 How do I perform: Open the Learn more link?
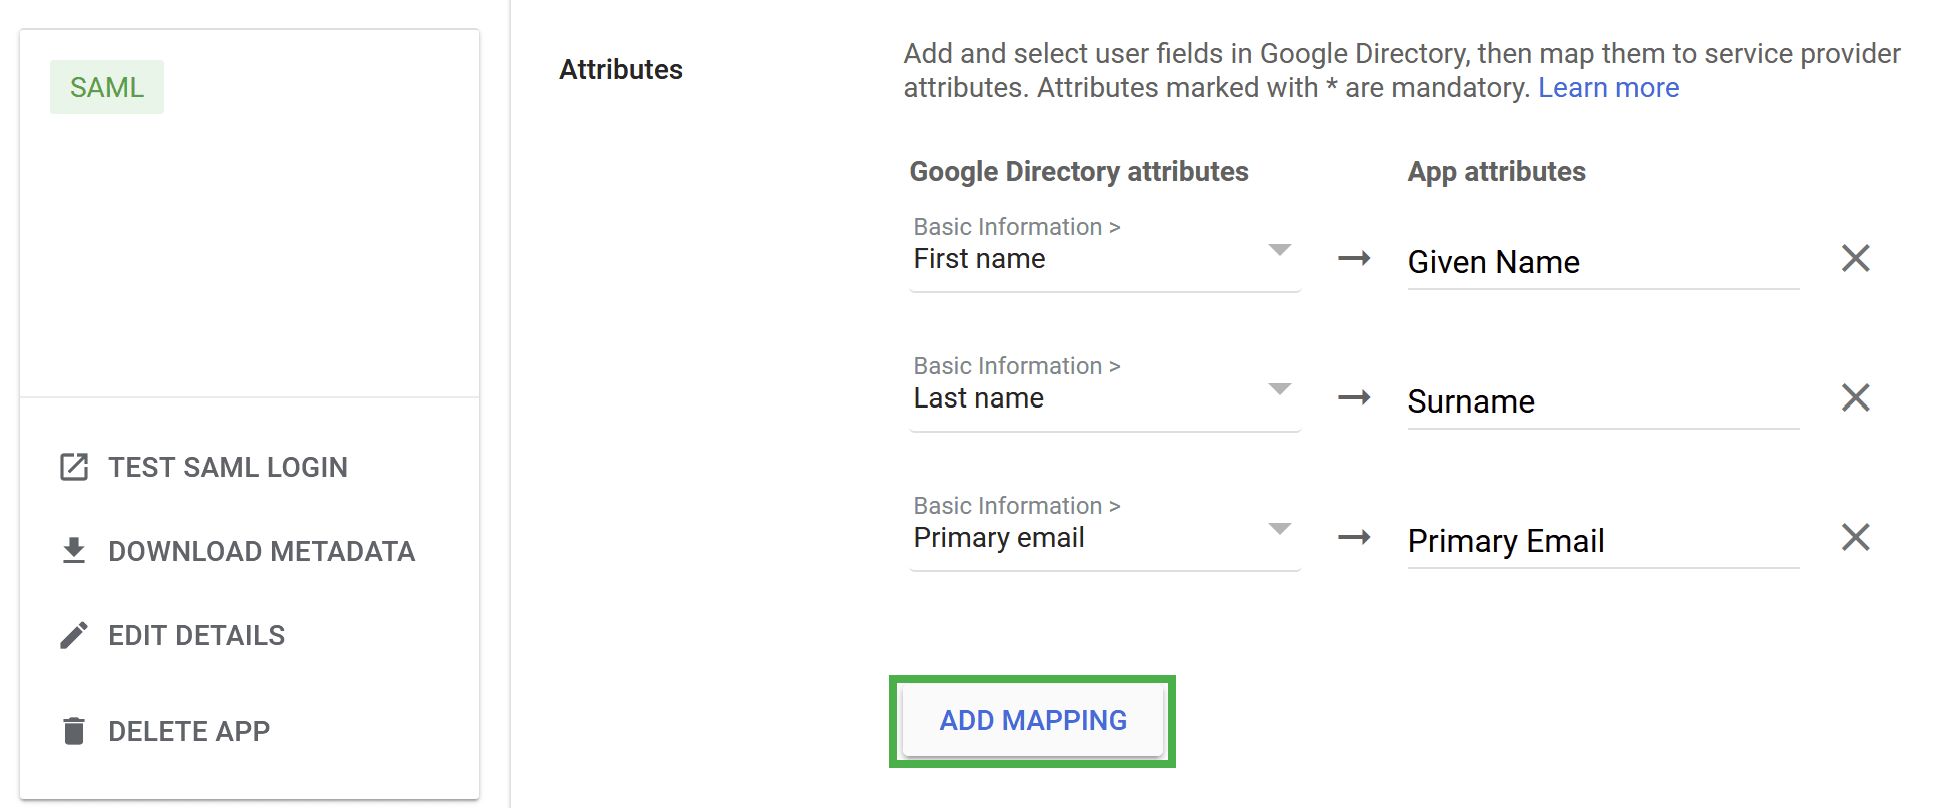pos(1608,88)
